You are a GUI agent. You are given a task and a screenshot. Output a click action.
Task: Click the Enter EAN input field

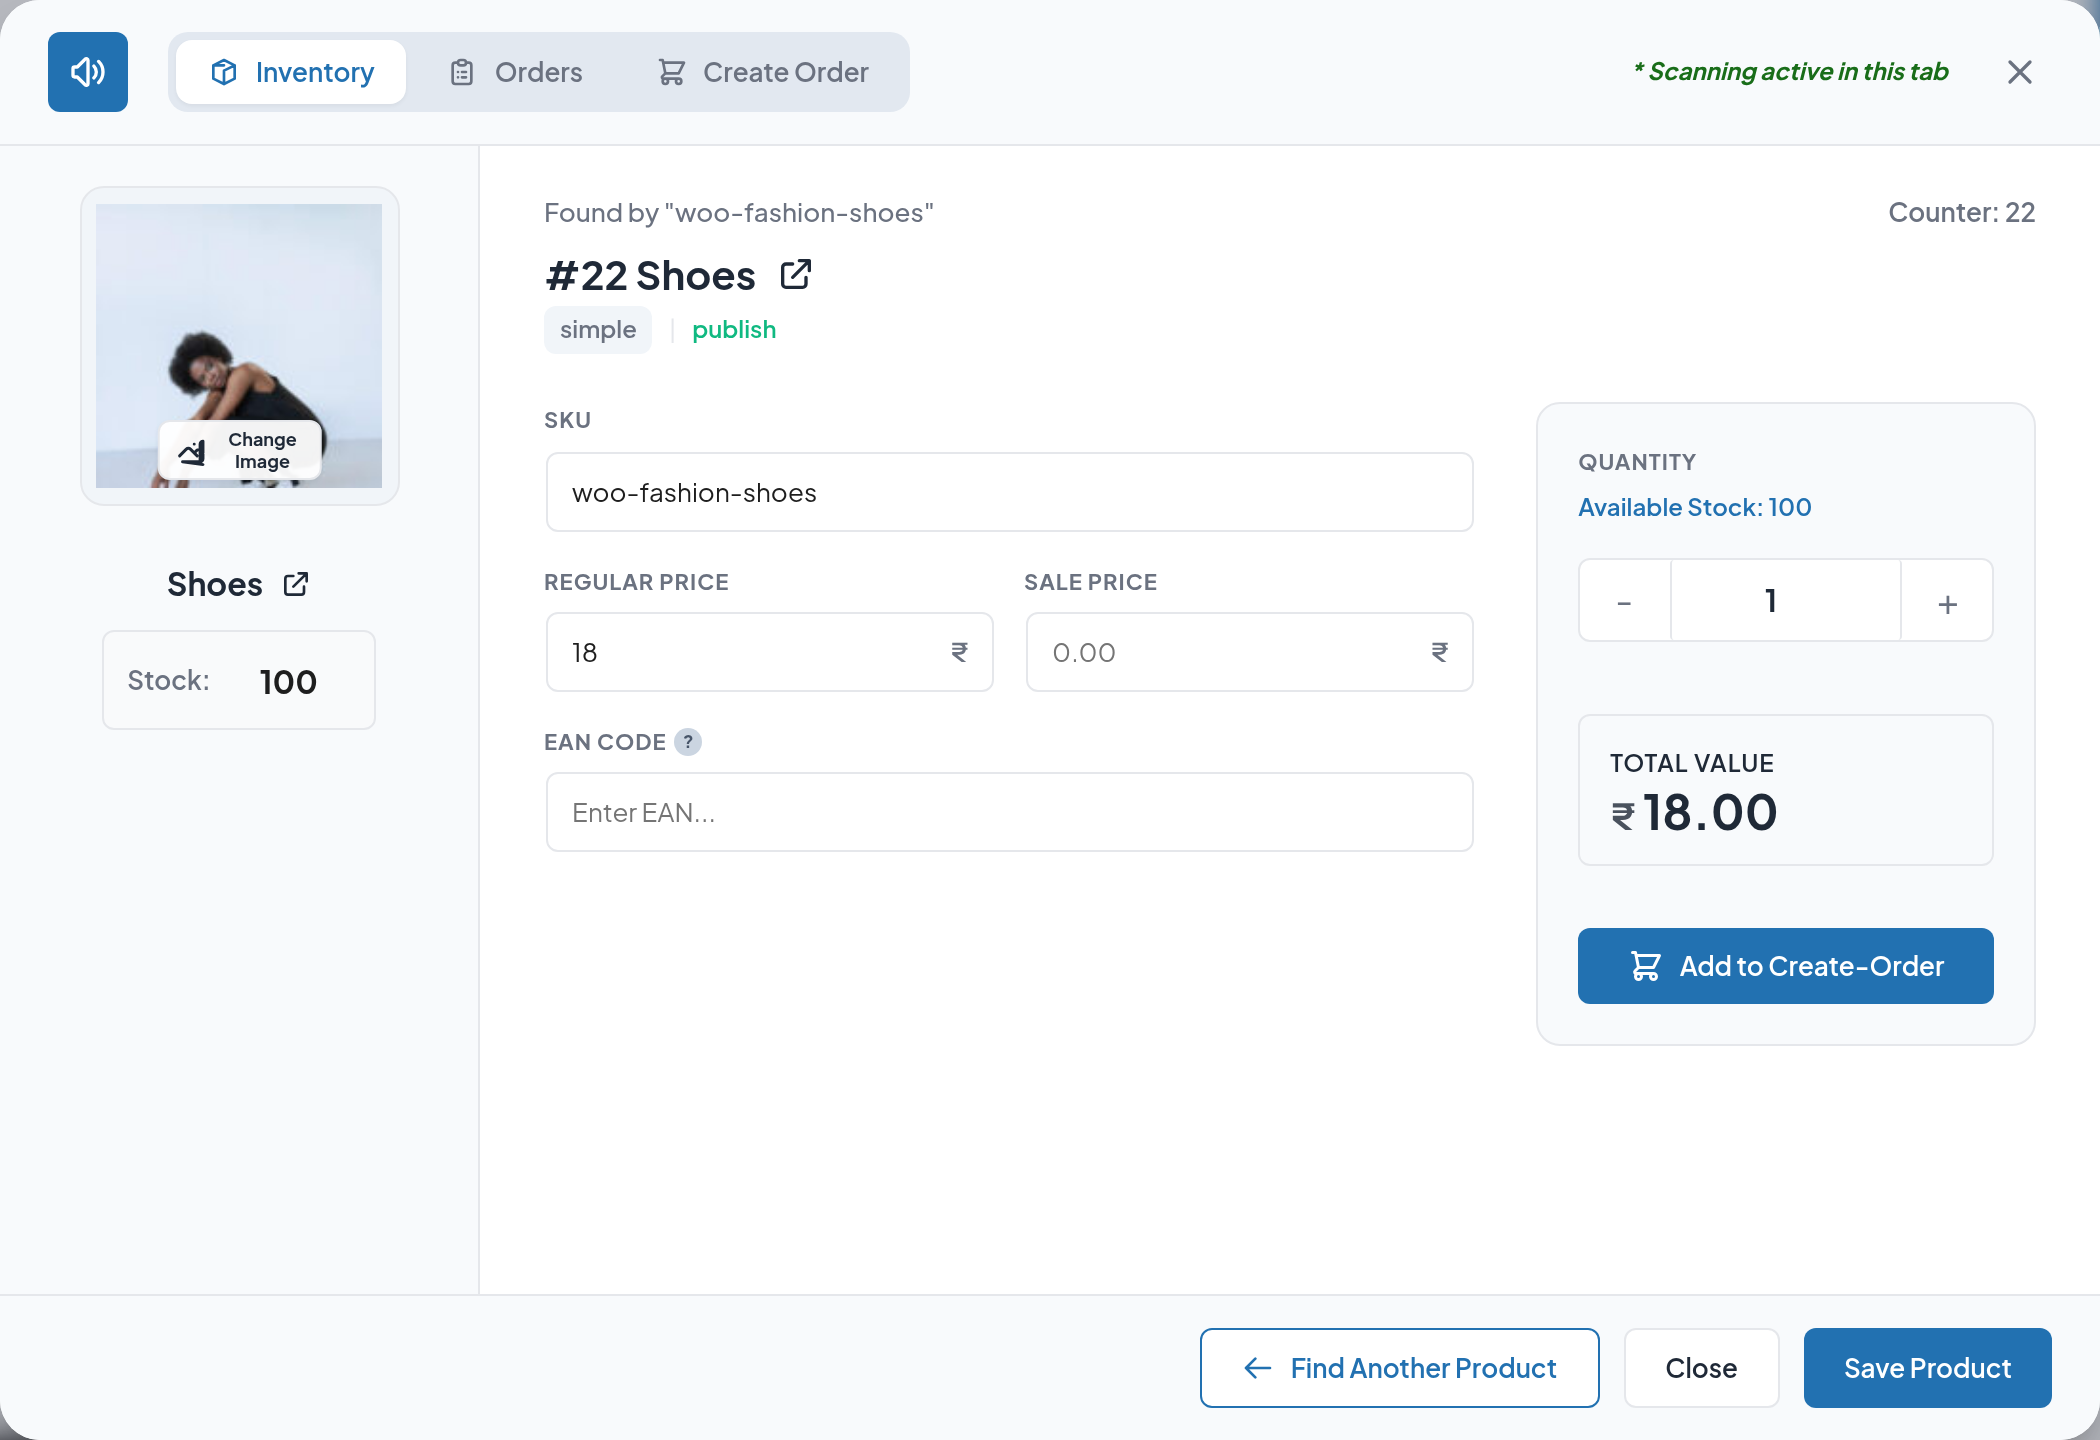click(x=1009, y=812)
